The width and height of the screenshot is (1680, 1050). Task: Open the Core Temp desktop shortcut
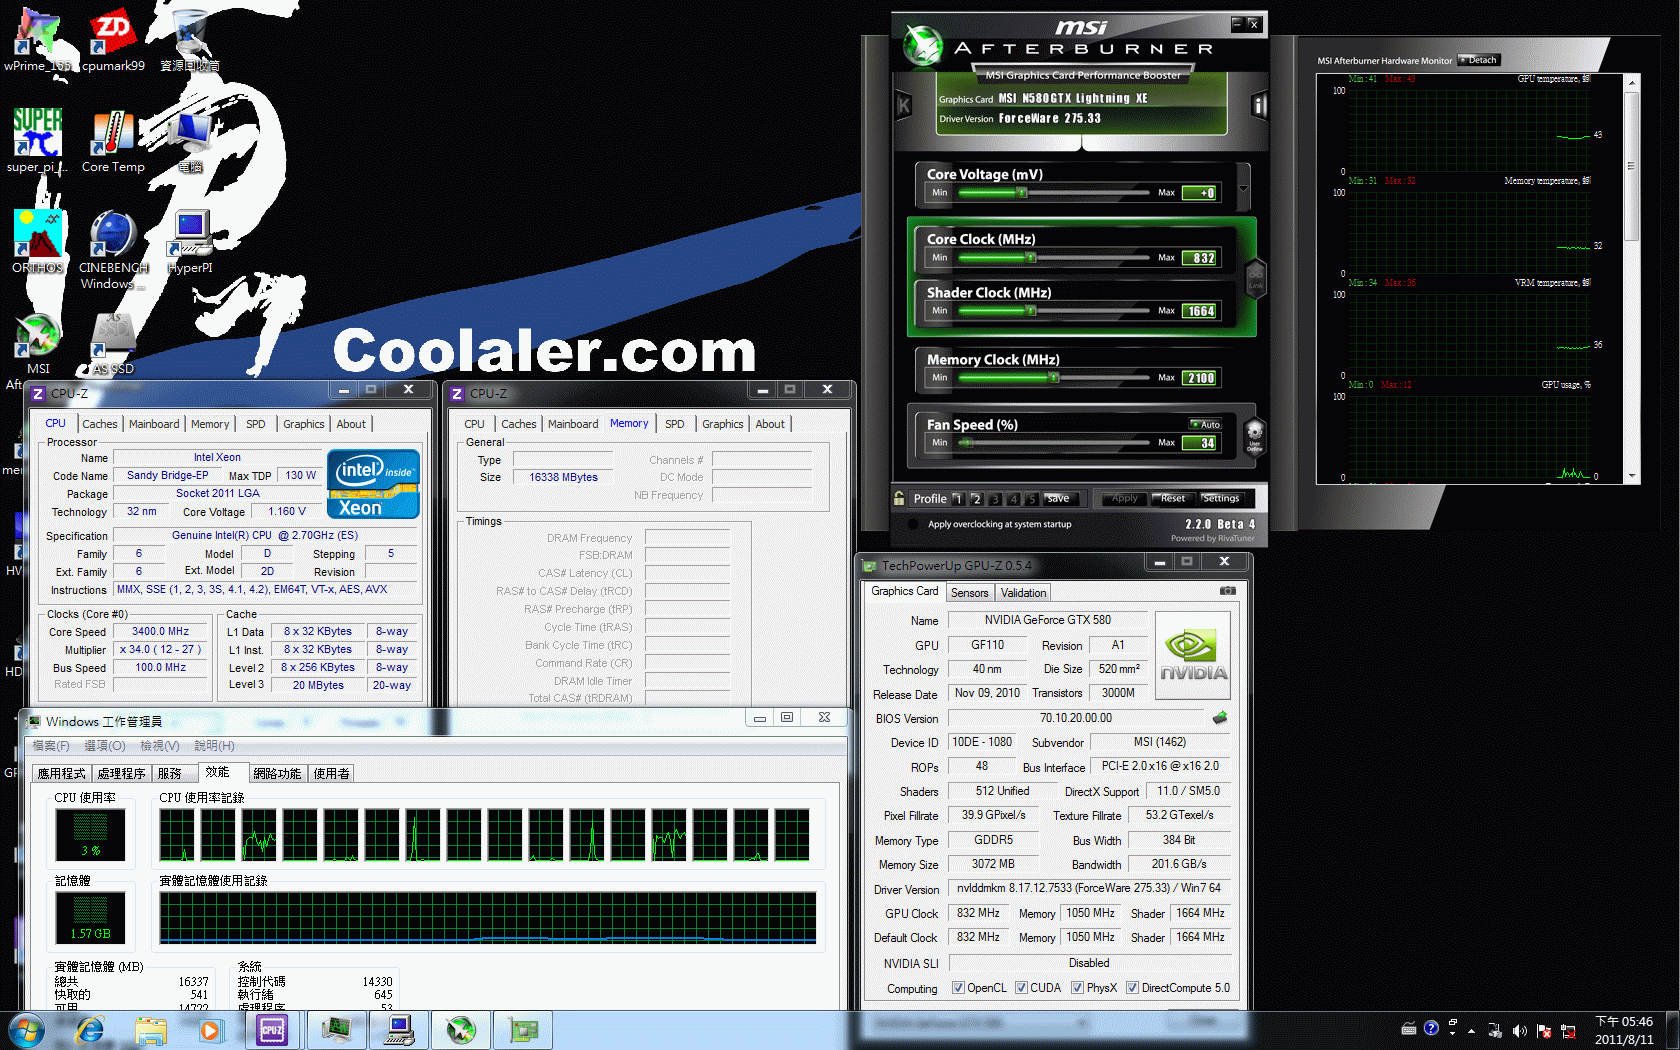tap(113, 141)
